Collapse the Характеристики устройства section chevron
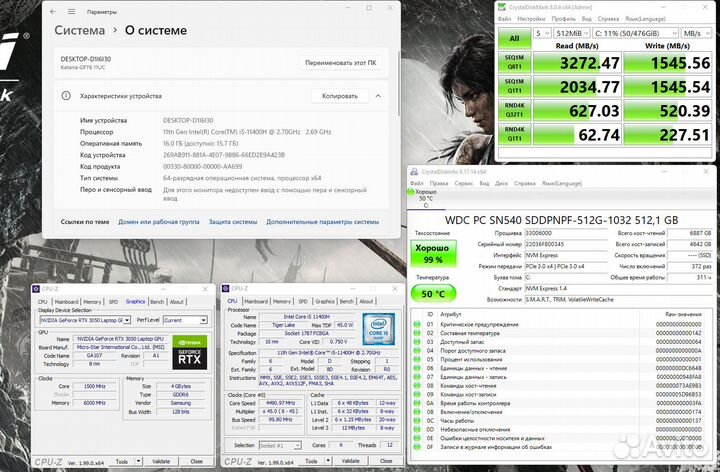This screenshot has height=472, width=720. tap(378, 96)
